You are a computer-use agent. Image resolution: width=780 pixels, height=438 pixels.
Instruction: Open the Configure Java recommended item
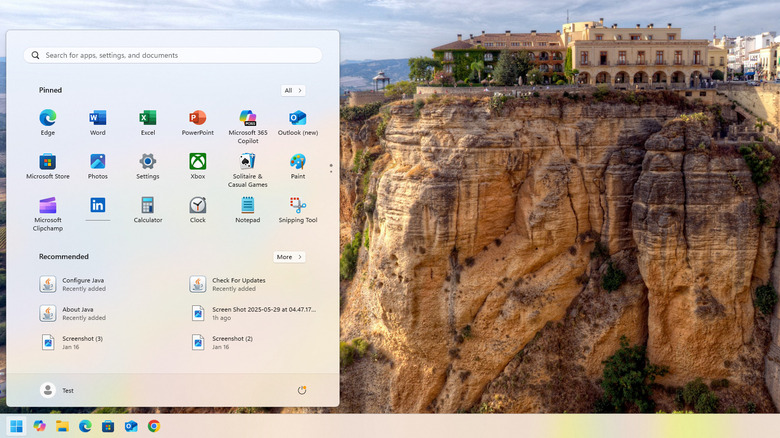(82, 284)
